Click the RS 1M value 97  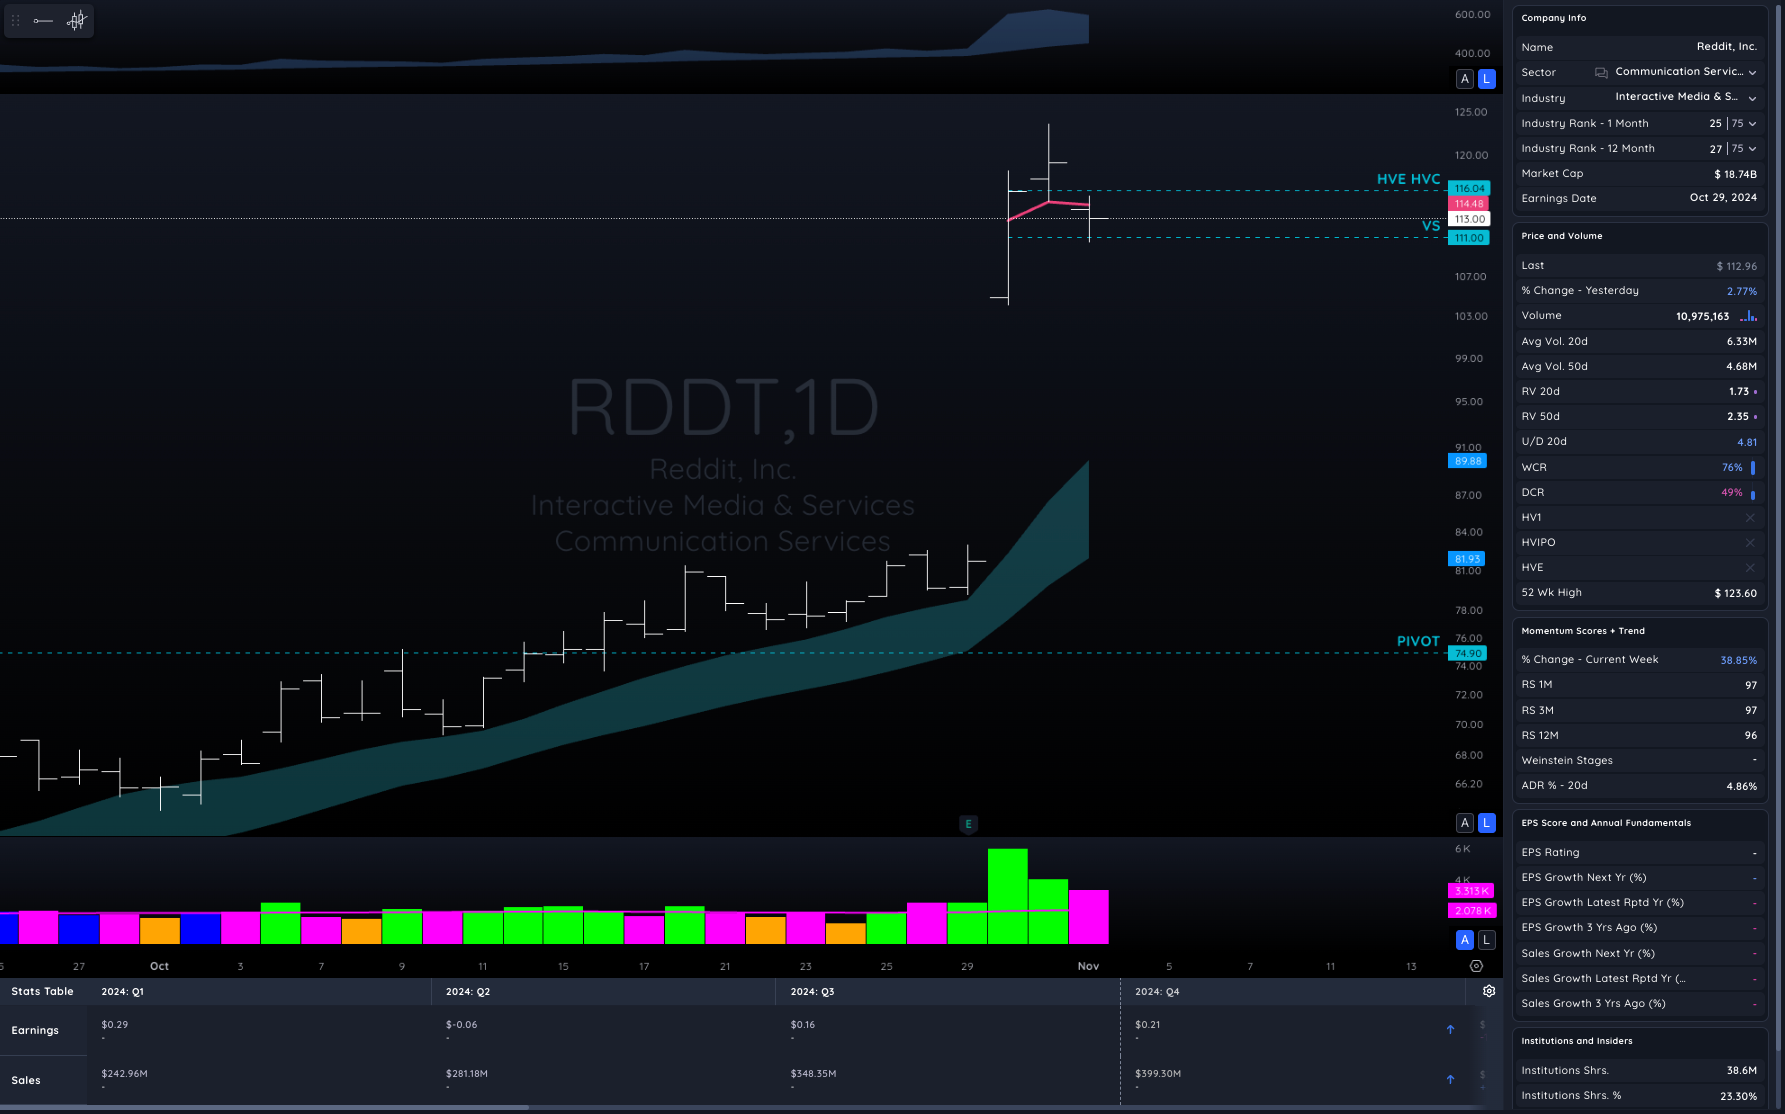point(1751,685)
